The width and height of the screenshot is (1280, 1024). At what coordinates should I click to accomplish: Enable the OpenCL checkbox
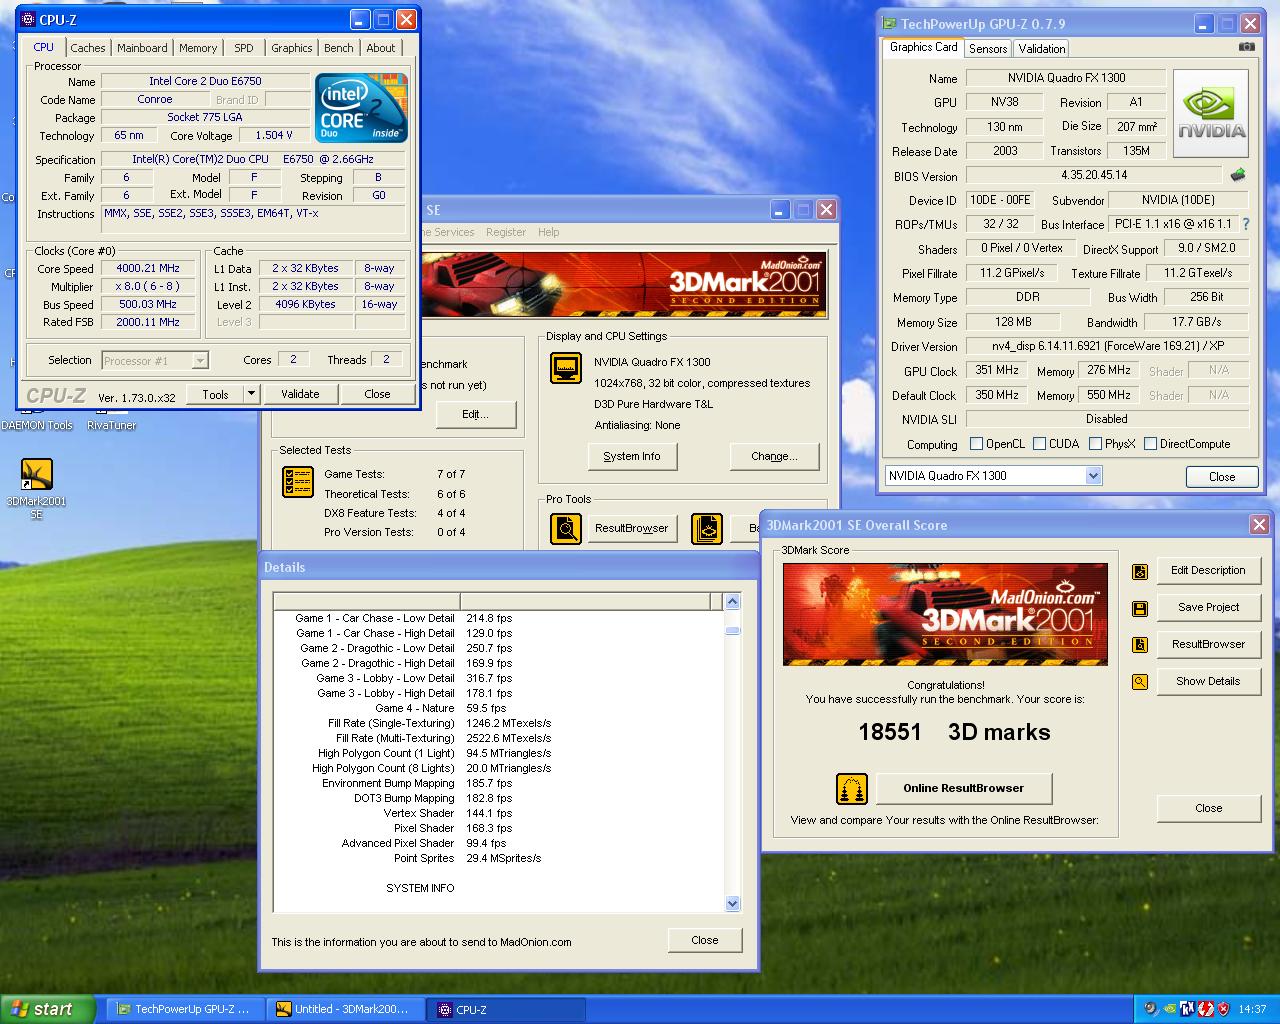[x=976, y=444]
